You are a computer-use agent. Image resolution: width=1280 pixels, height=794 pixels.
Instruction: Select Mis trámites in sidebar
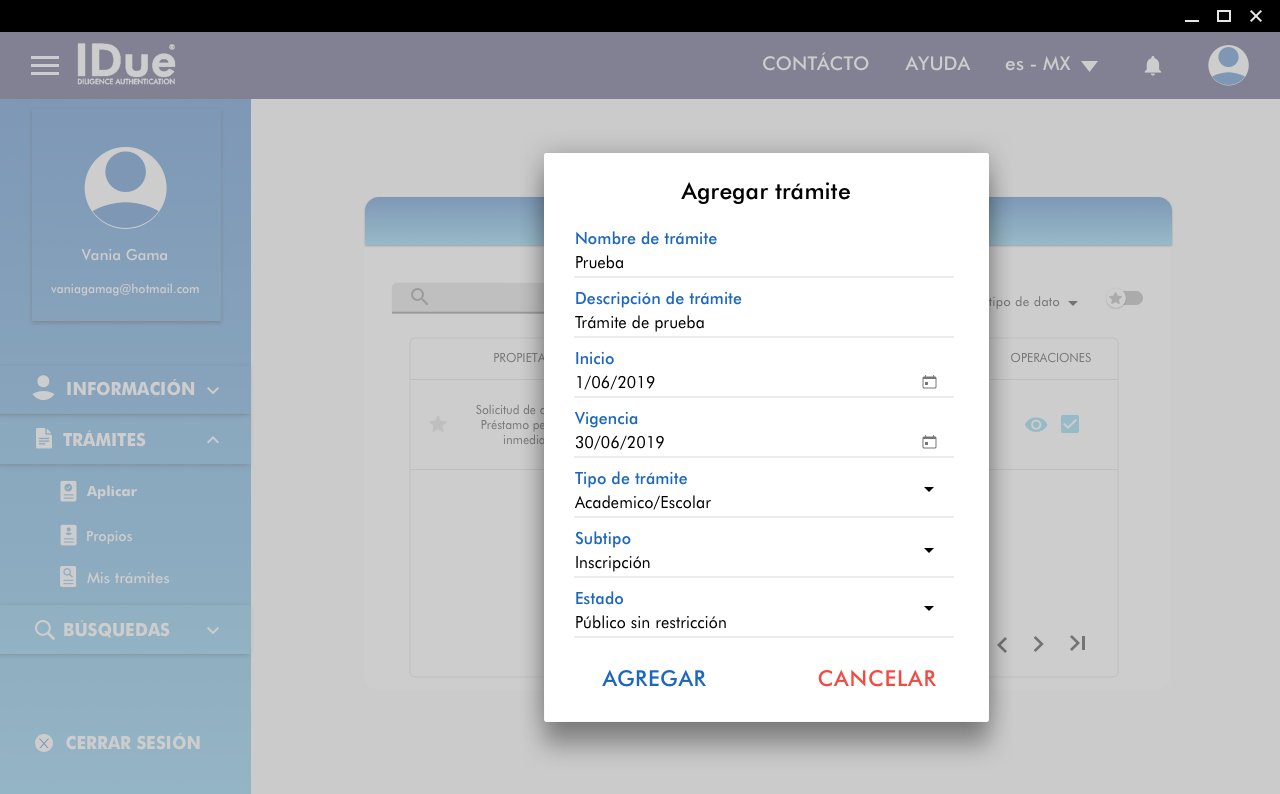coord(127,578)
